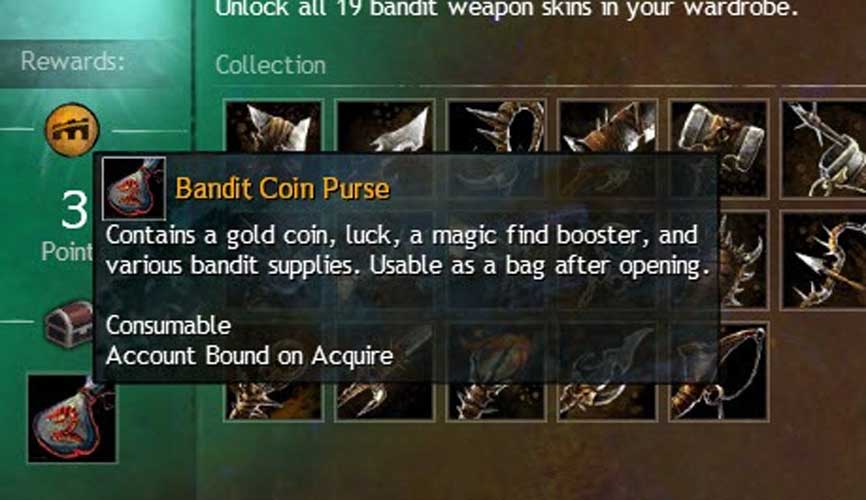Select the twin-bladed bandit axe skin
This screenshot has height=500, width=866.
[x=274, y=127]
